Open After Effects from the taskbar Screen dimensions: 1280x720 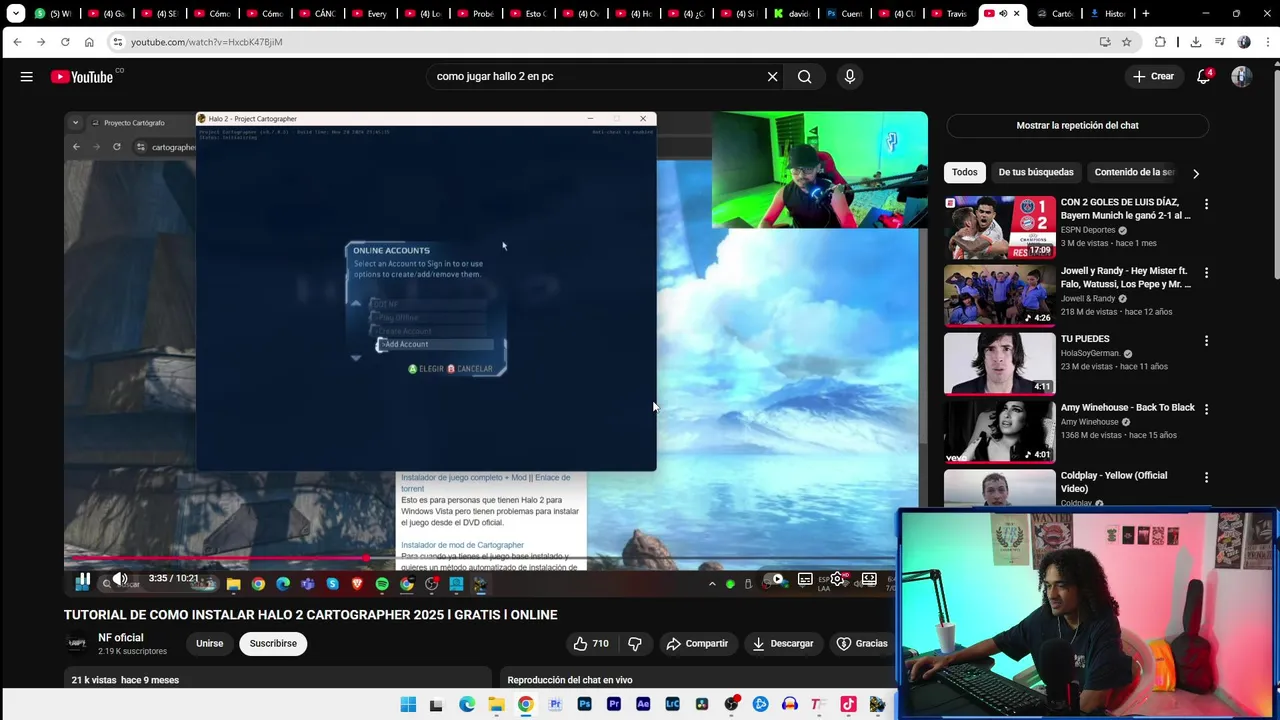point(643,705)
